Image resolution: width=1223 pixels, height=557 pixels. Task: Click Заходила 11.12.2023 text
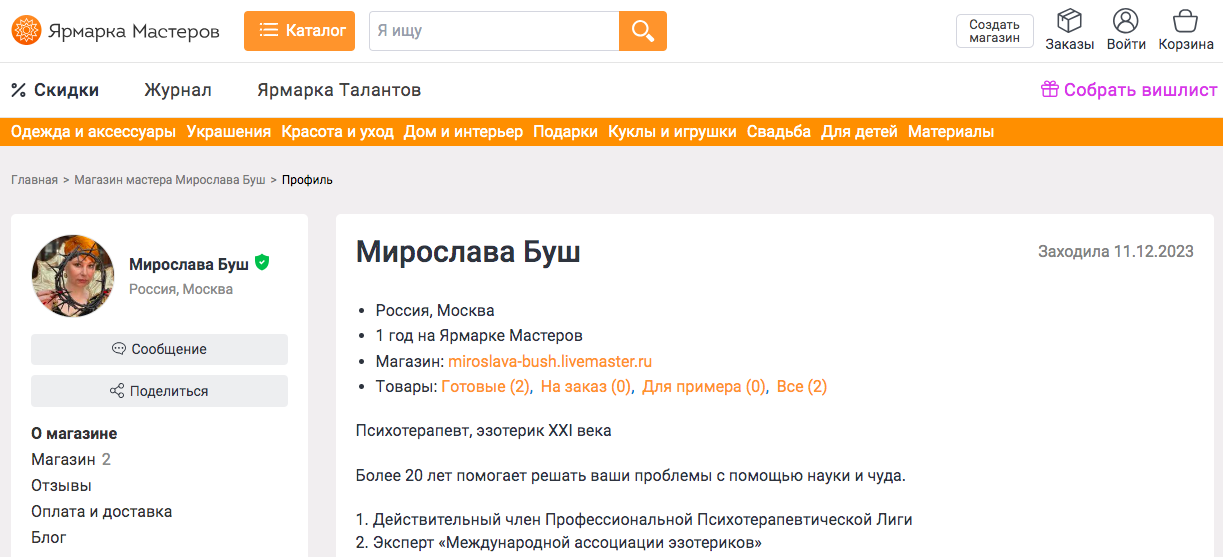coord(1116,252)
